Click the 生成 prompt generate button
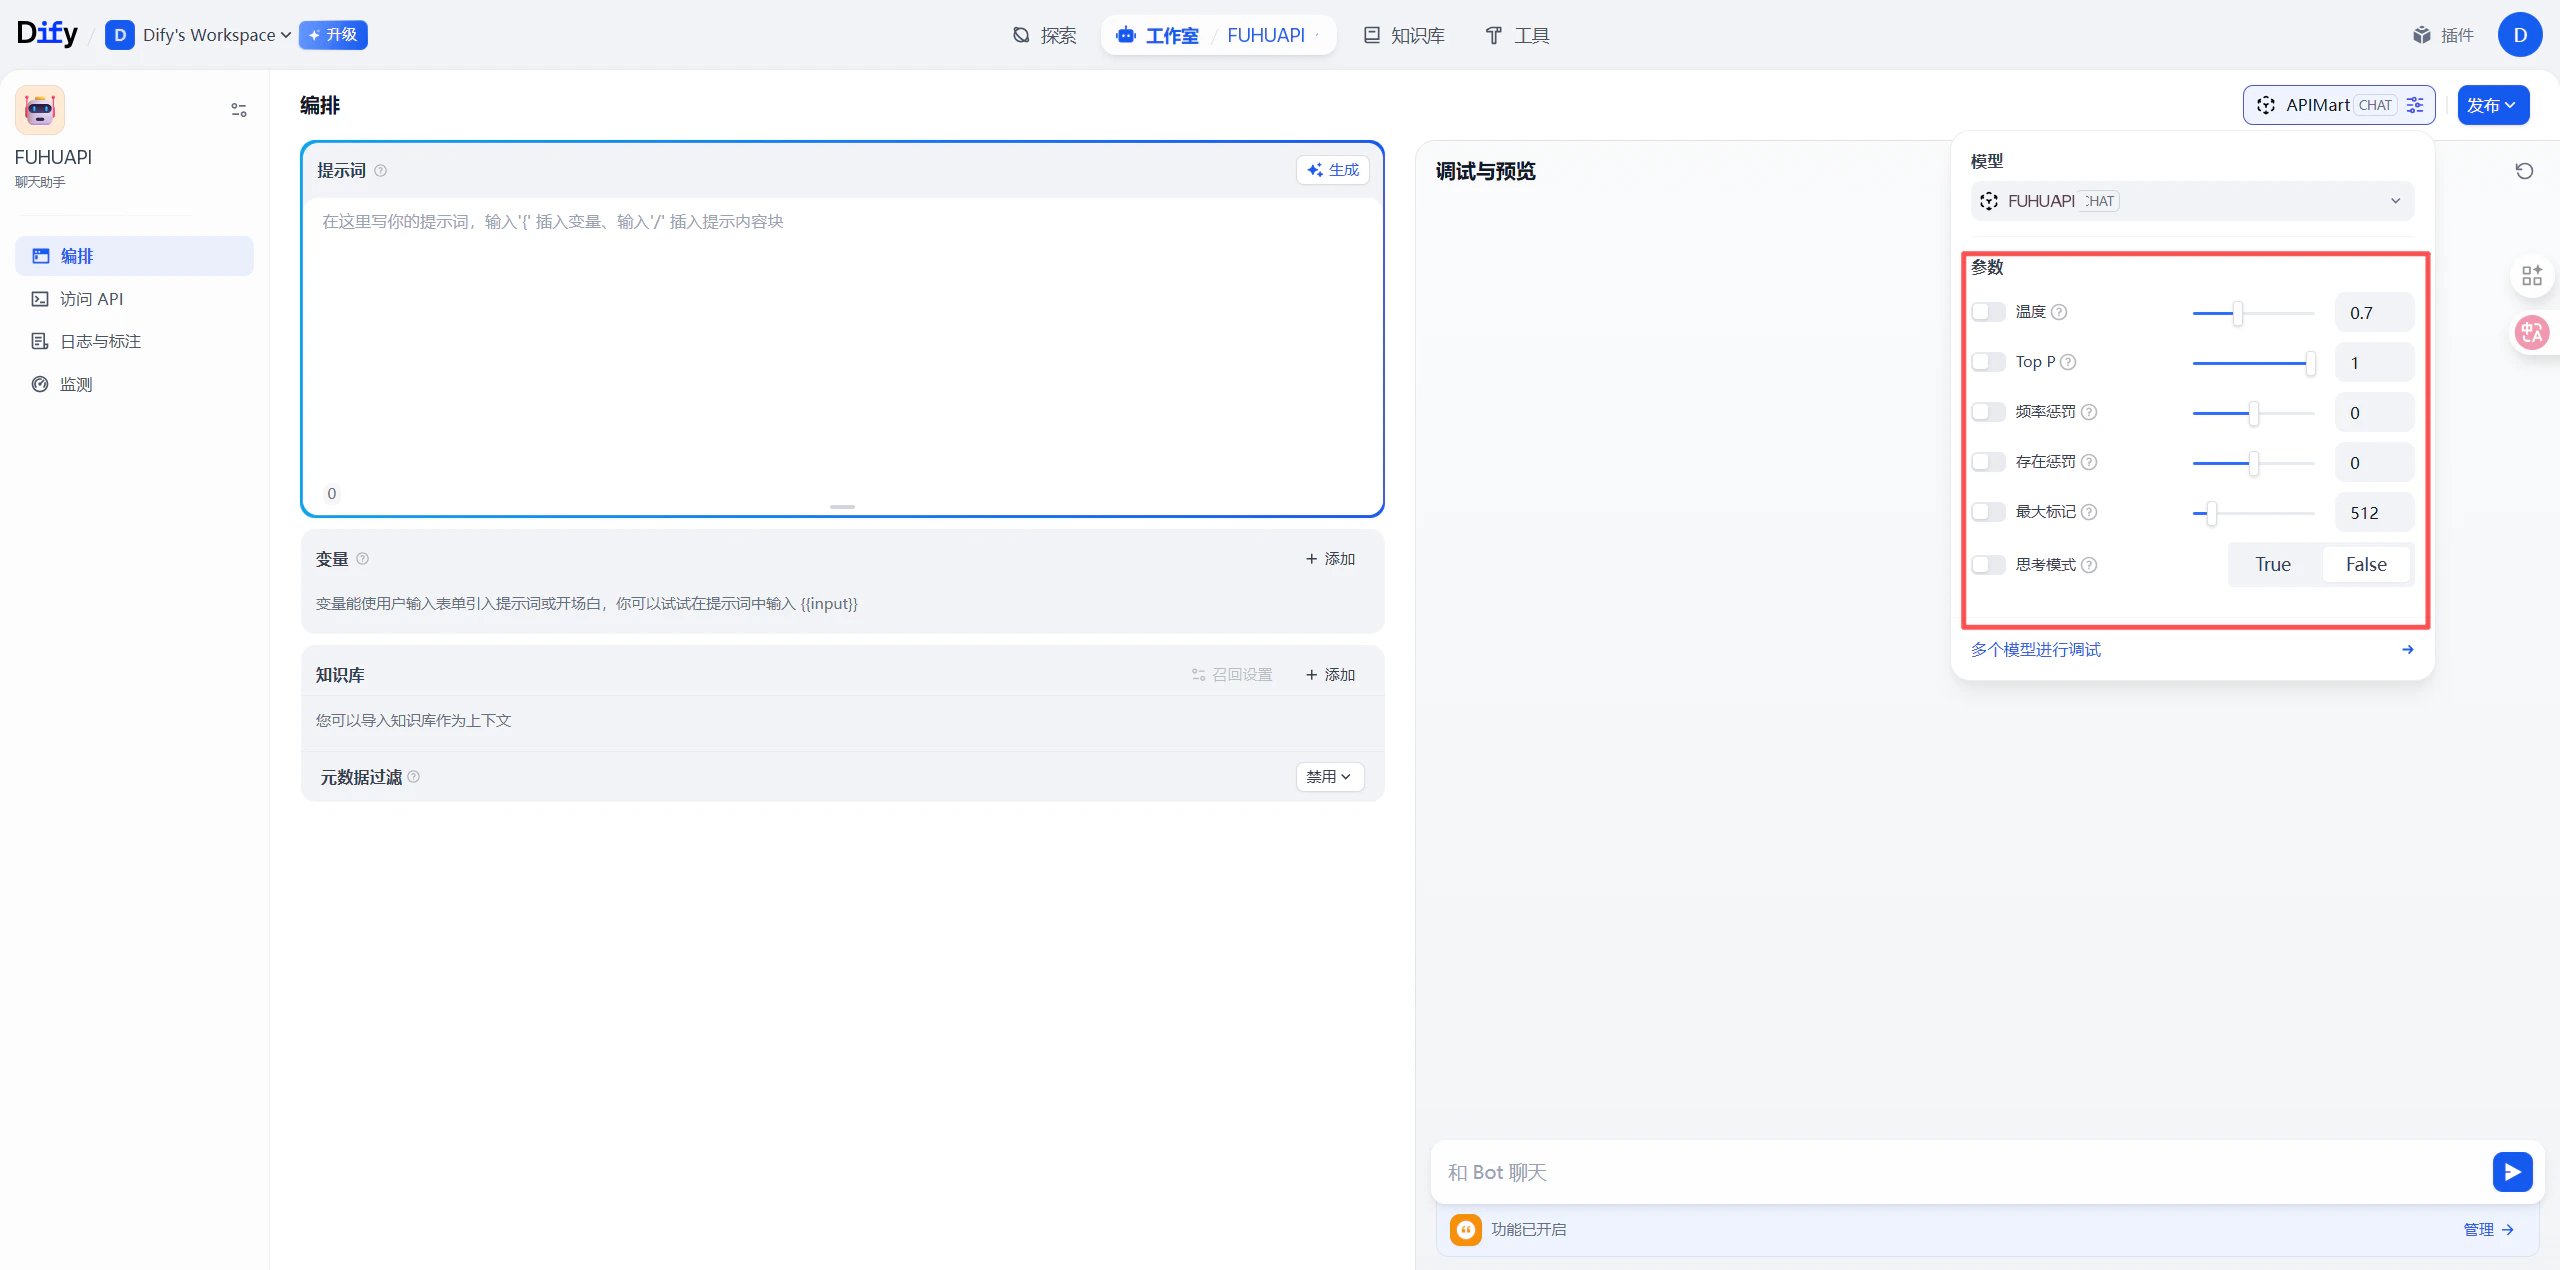2560x1270 pixels. pyautogui.click(x=1333, y=170)
